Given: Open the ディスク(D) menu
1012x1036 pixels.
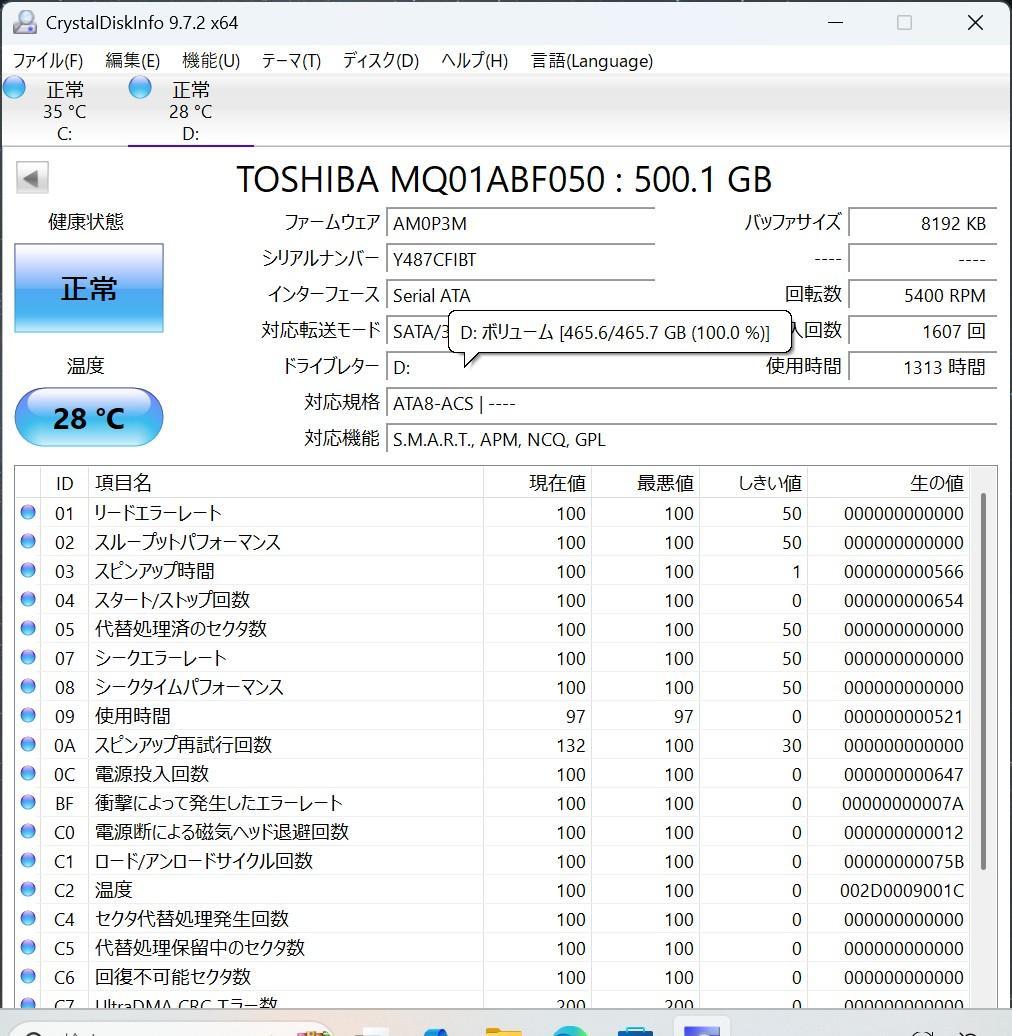Looking at the screenshot, I should [x=381, y=61].
